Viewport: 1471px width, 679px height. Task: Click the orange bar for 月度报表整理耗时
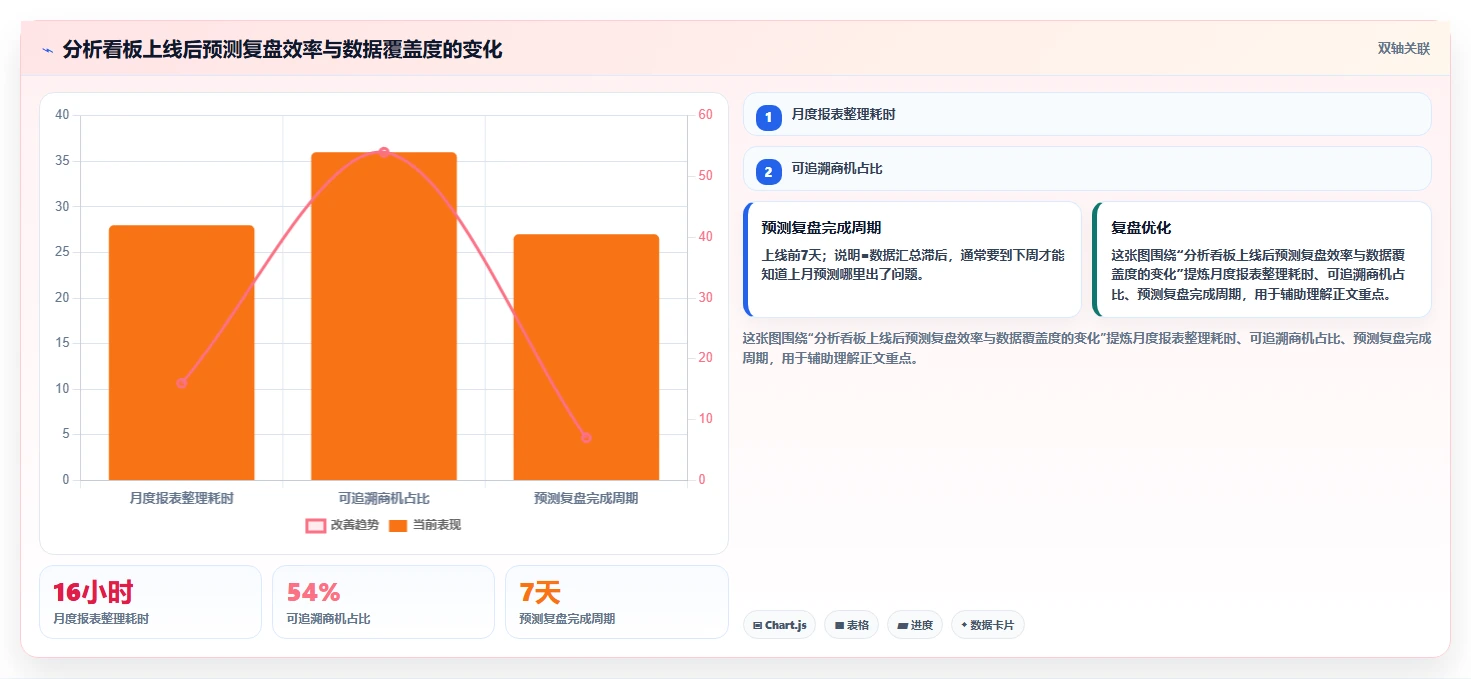(x=181, y=353)
